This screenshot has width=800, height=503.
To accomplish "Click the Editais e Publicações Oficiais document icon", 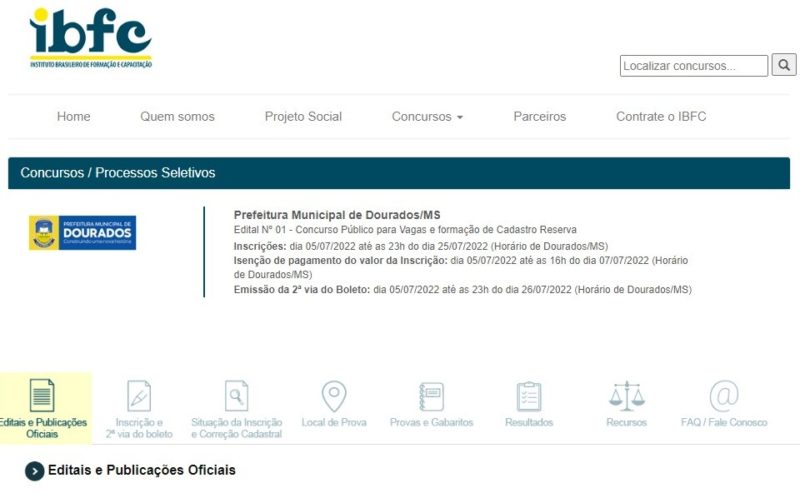I will click(42, 396).
